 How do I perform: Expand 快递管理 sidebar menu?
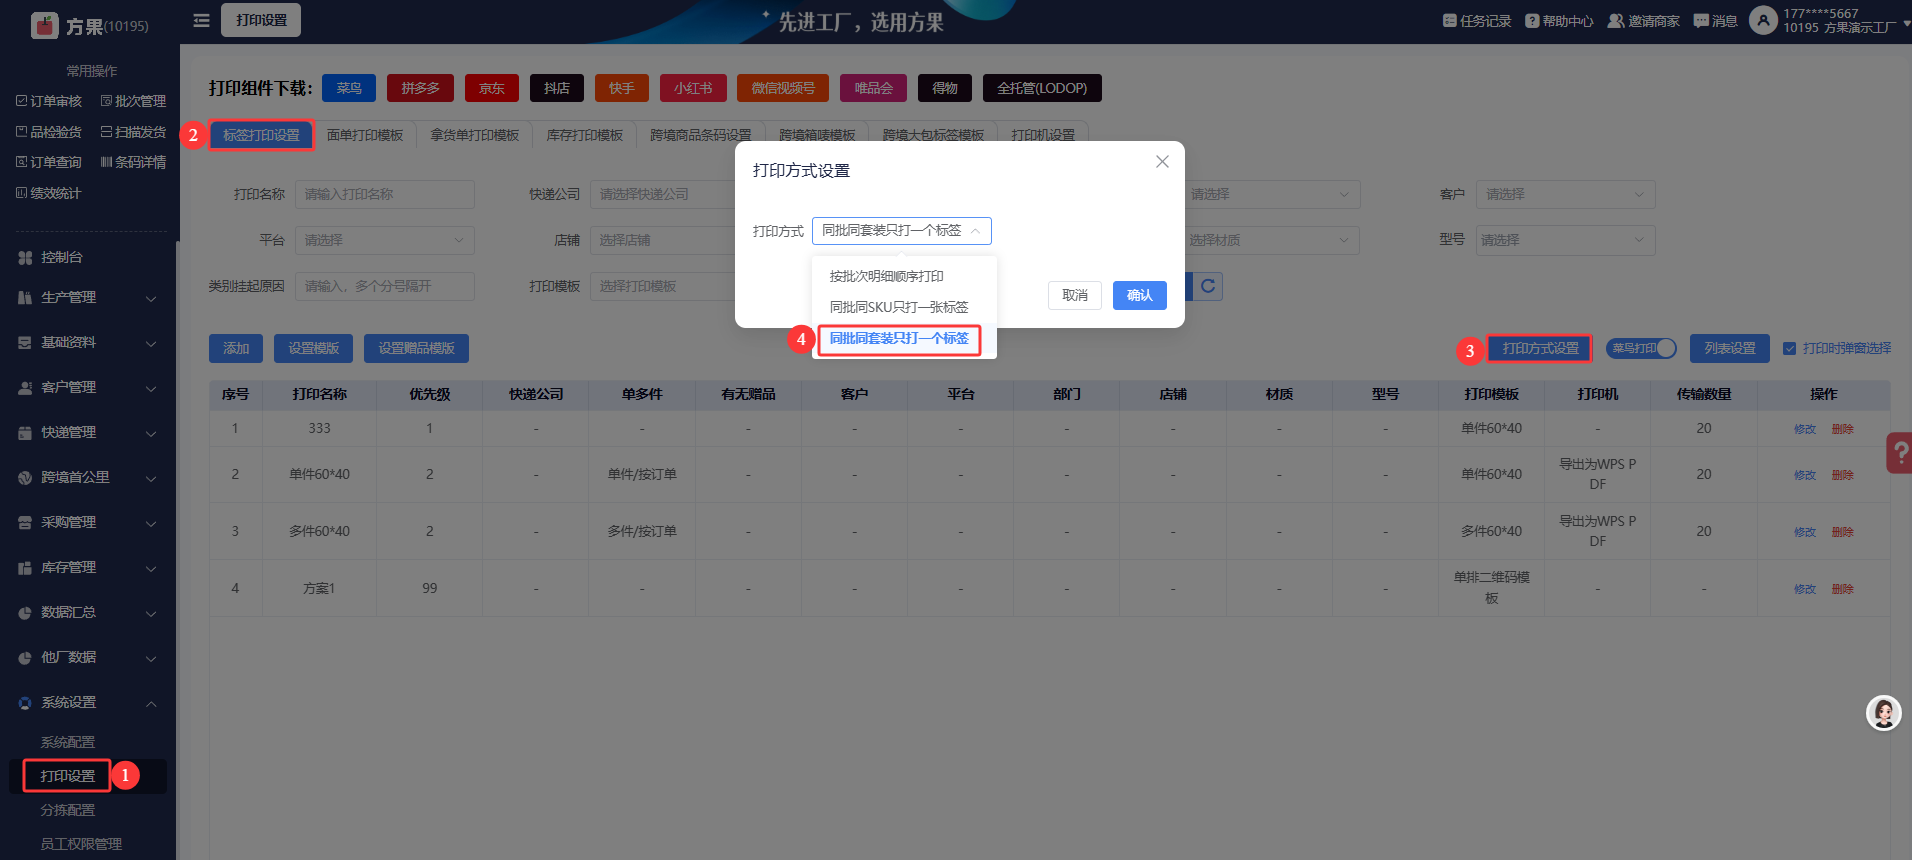click(x=88, y=432)
